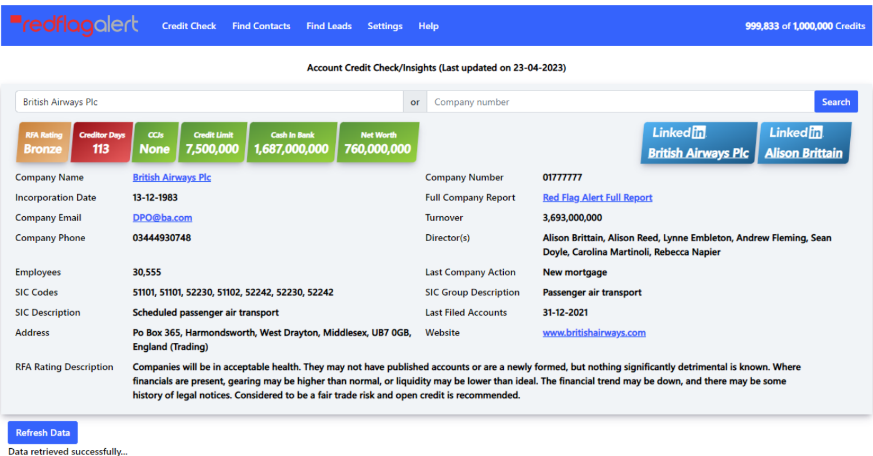This screenshot has width=873, height=456.
Task: Click the directors names list
Action: (x=687, y=245)
